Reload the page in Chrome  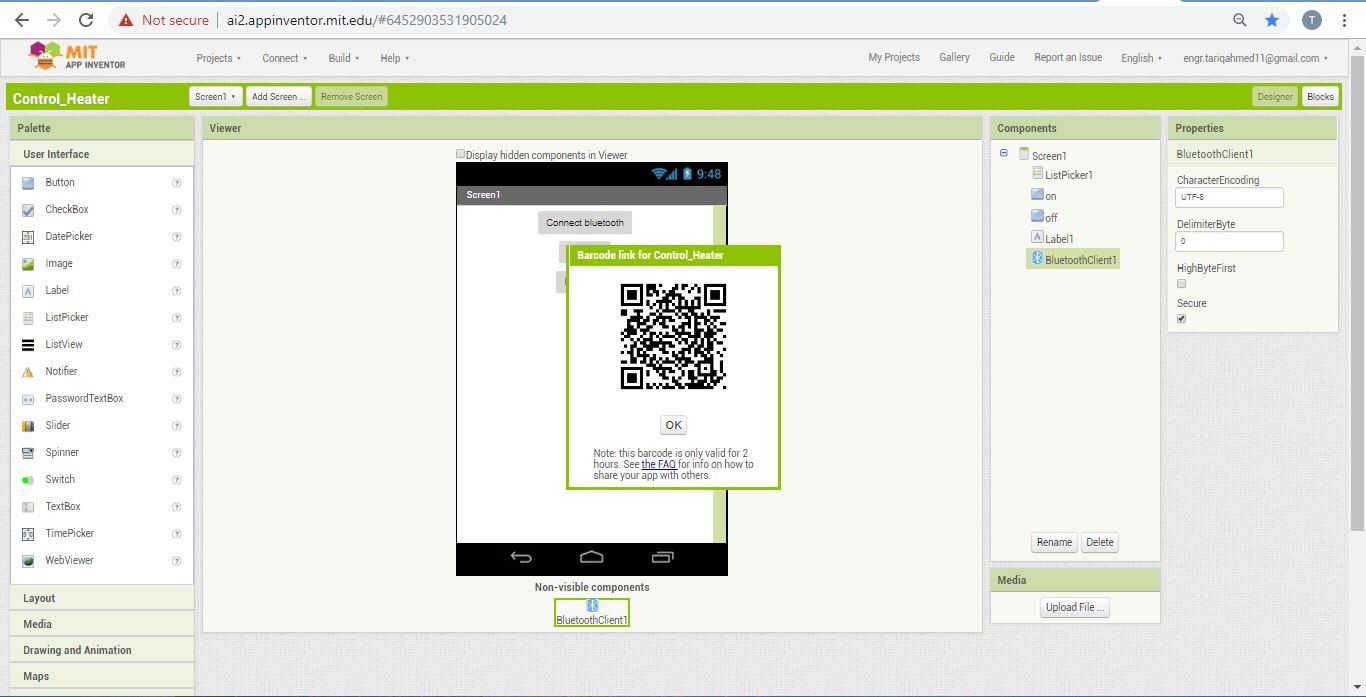pos(86,20)
